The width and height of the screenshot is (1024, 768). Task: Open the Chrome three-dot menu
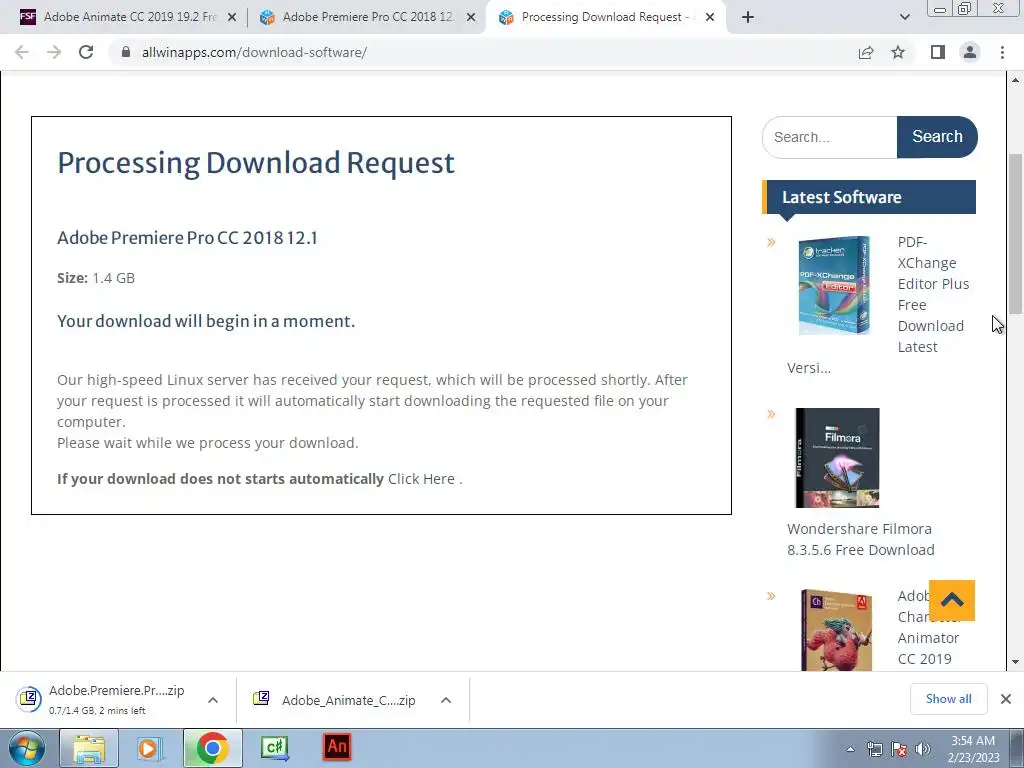click(x=1002, y=52)
